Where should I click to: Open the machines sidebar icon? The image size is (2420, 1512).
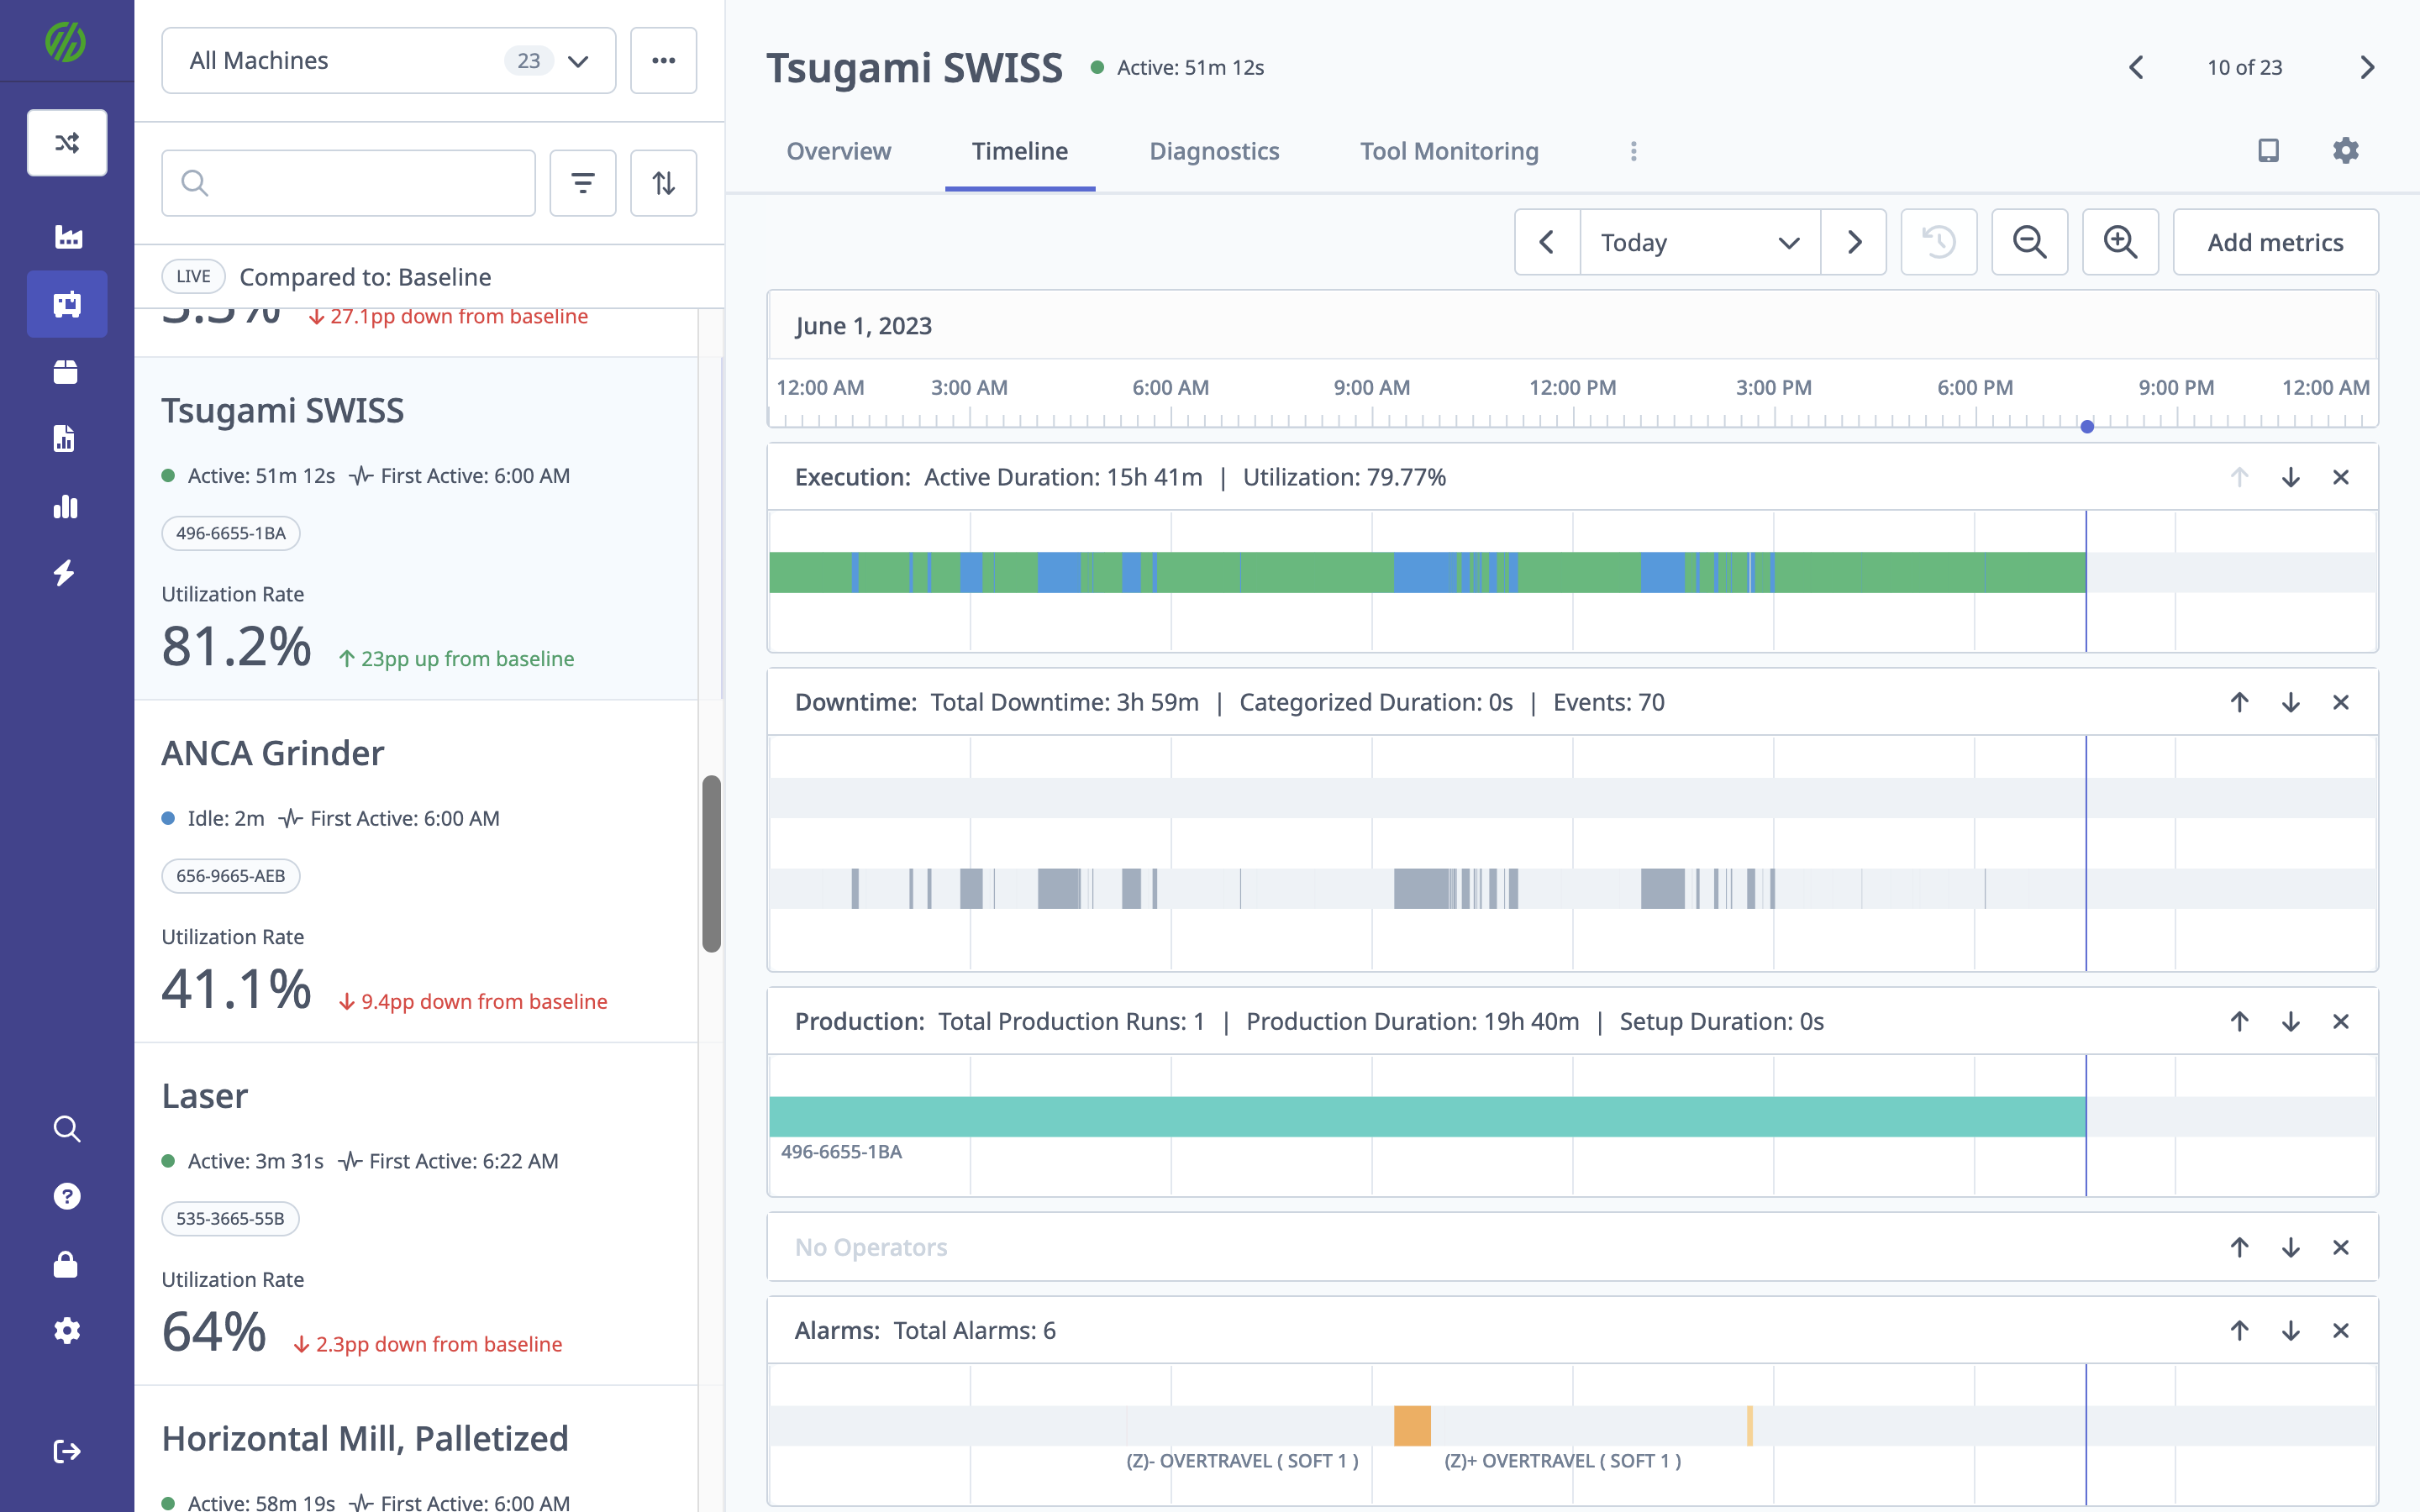click(x=67, y=304)
